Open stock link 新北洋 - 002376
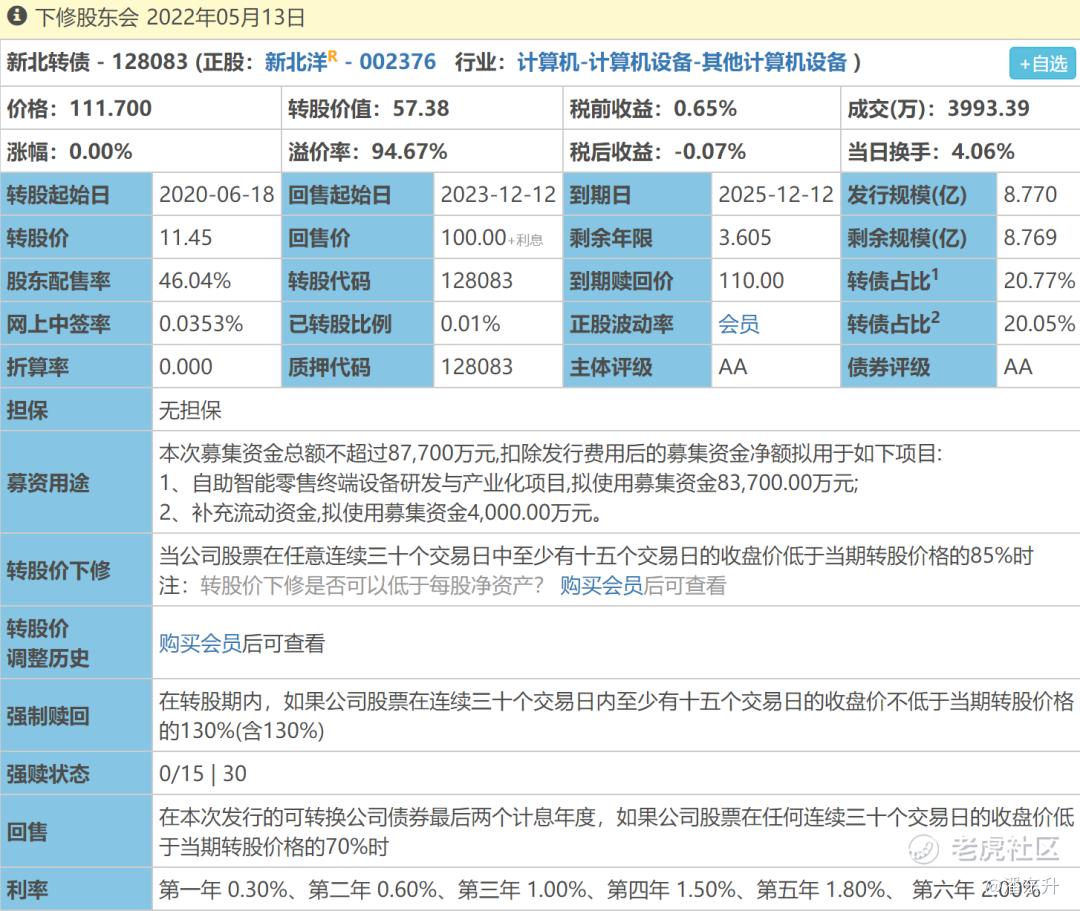The image size is (1080, 911). coord(351,62)
